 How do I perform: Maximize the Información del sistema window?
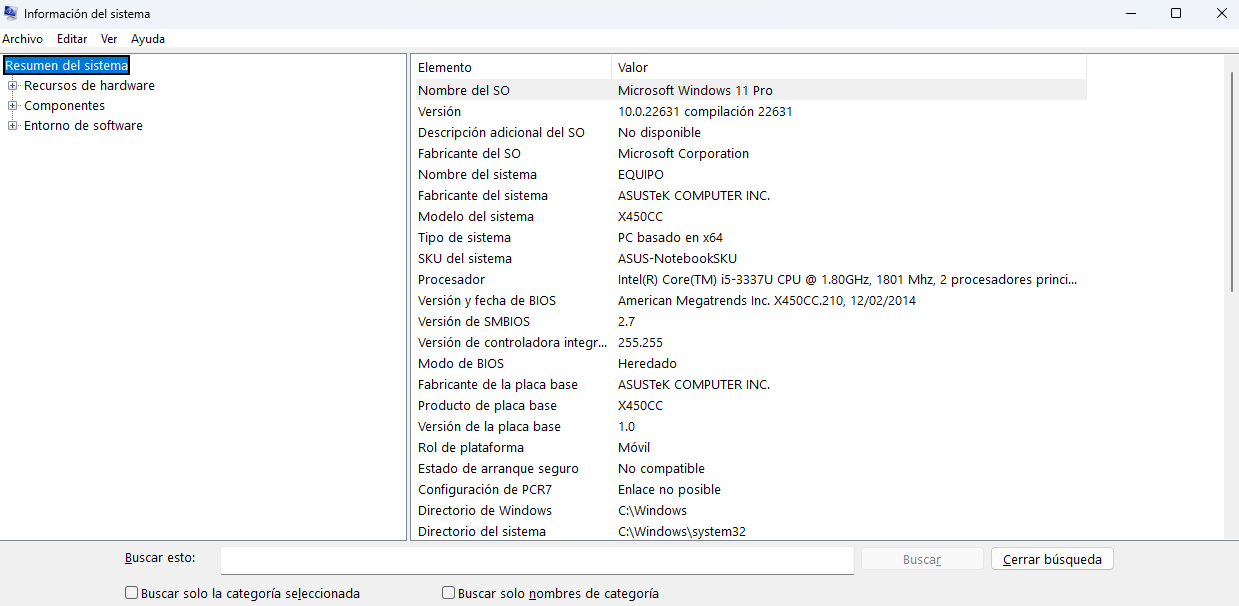pyautogui.click(x=1176, y=13)
